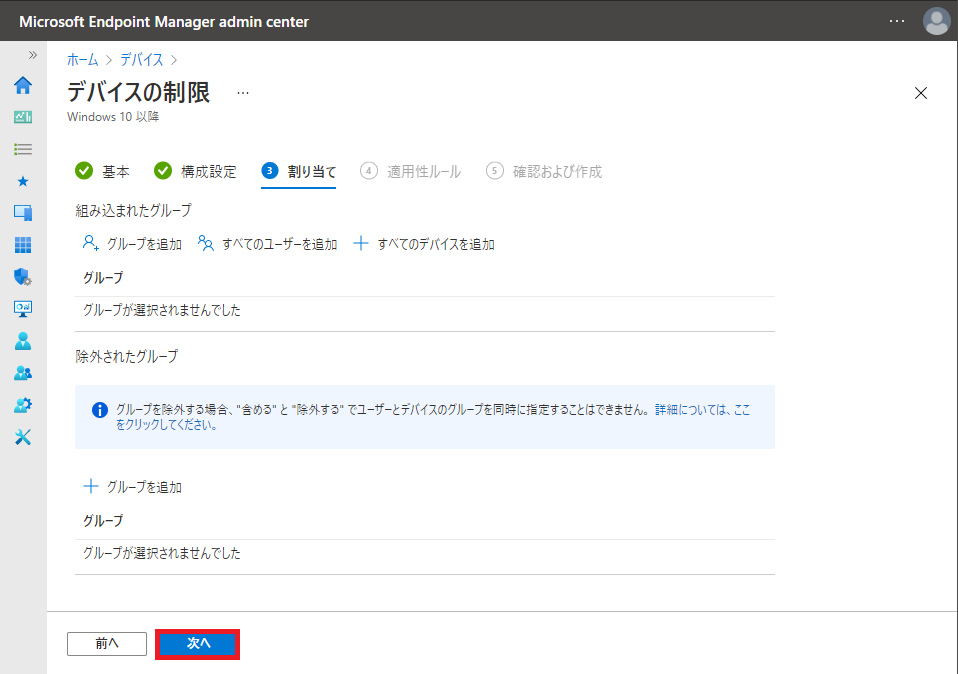Go to the 適用性ルール step tab

pyautogui.click(x=411, y=172)
